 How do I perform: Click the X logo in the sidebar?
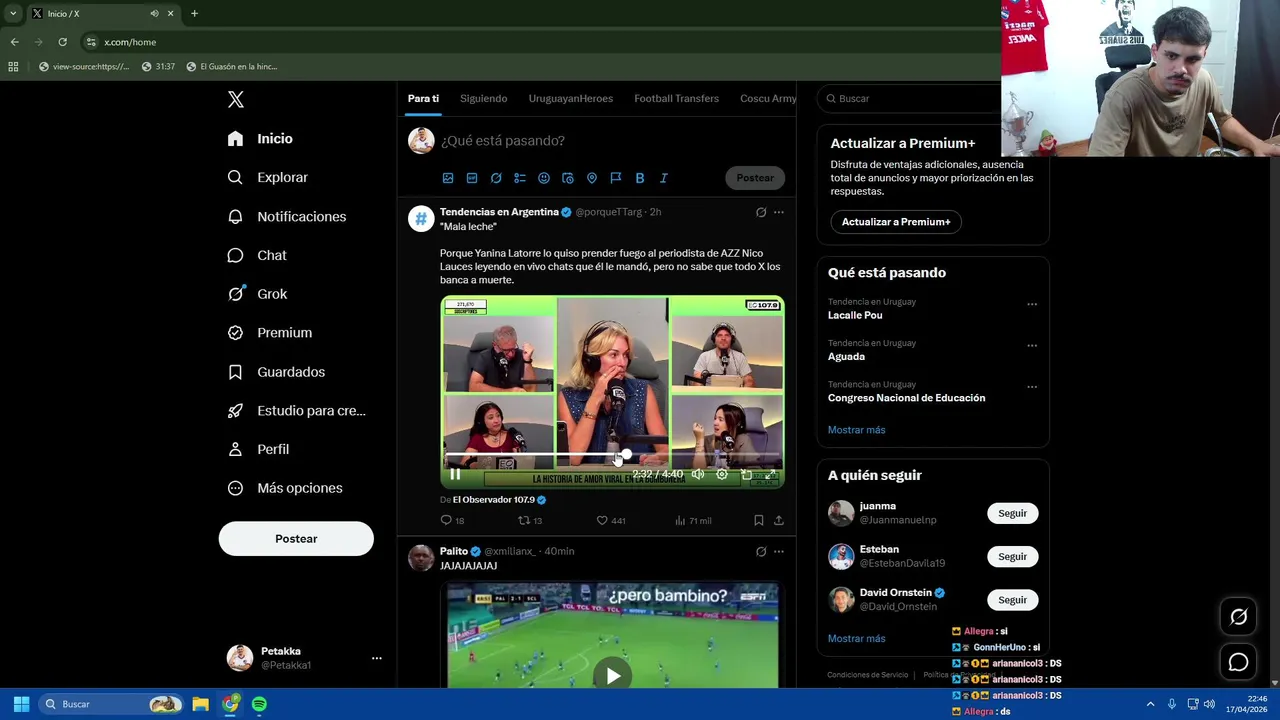click(236, 99)
